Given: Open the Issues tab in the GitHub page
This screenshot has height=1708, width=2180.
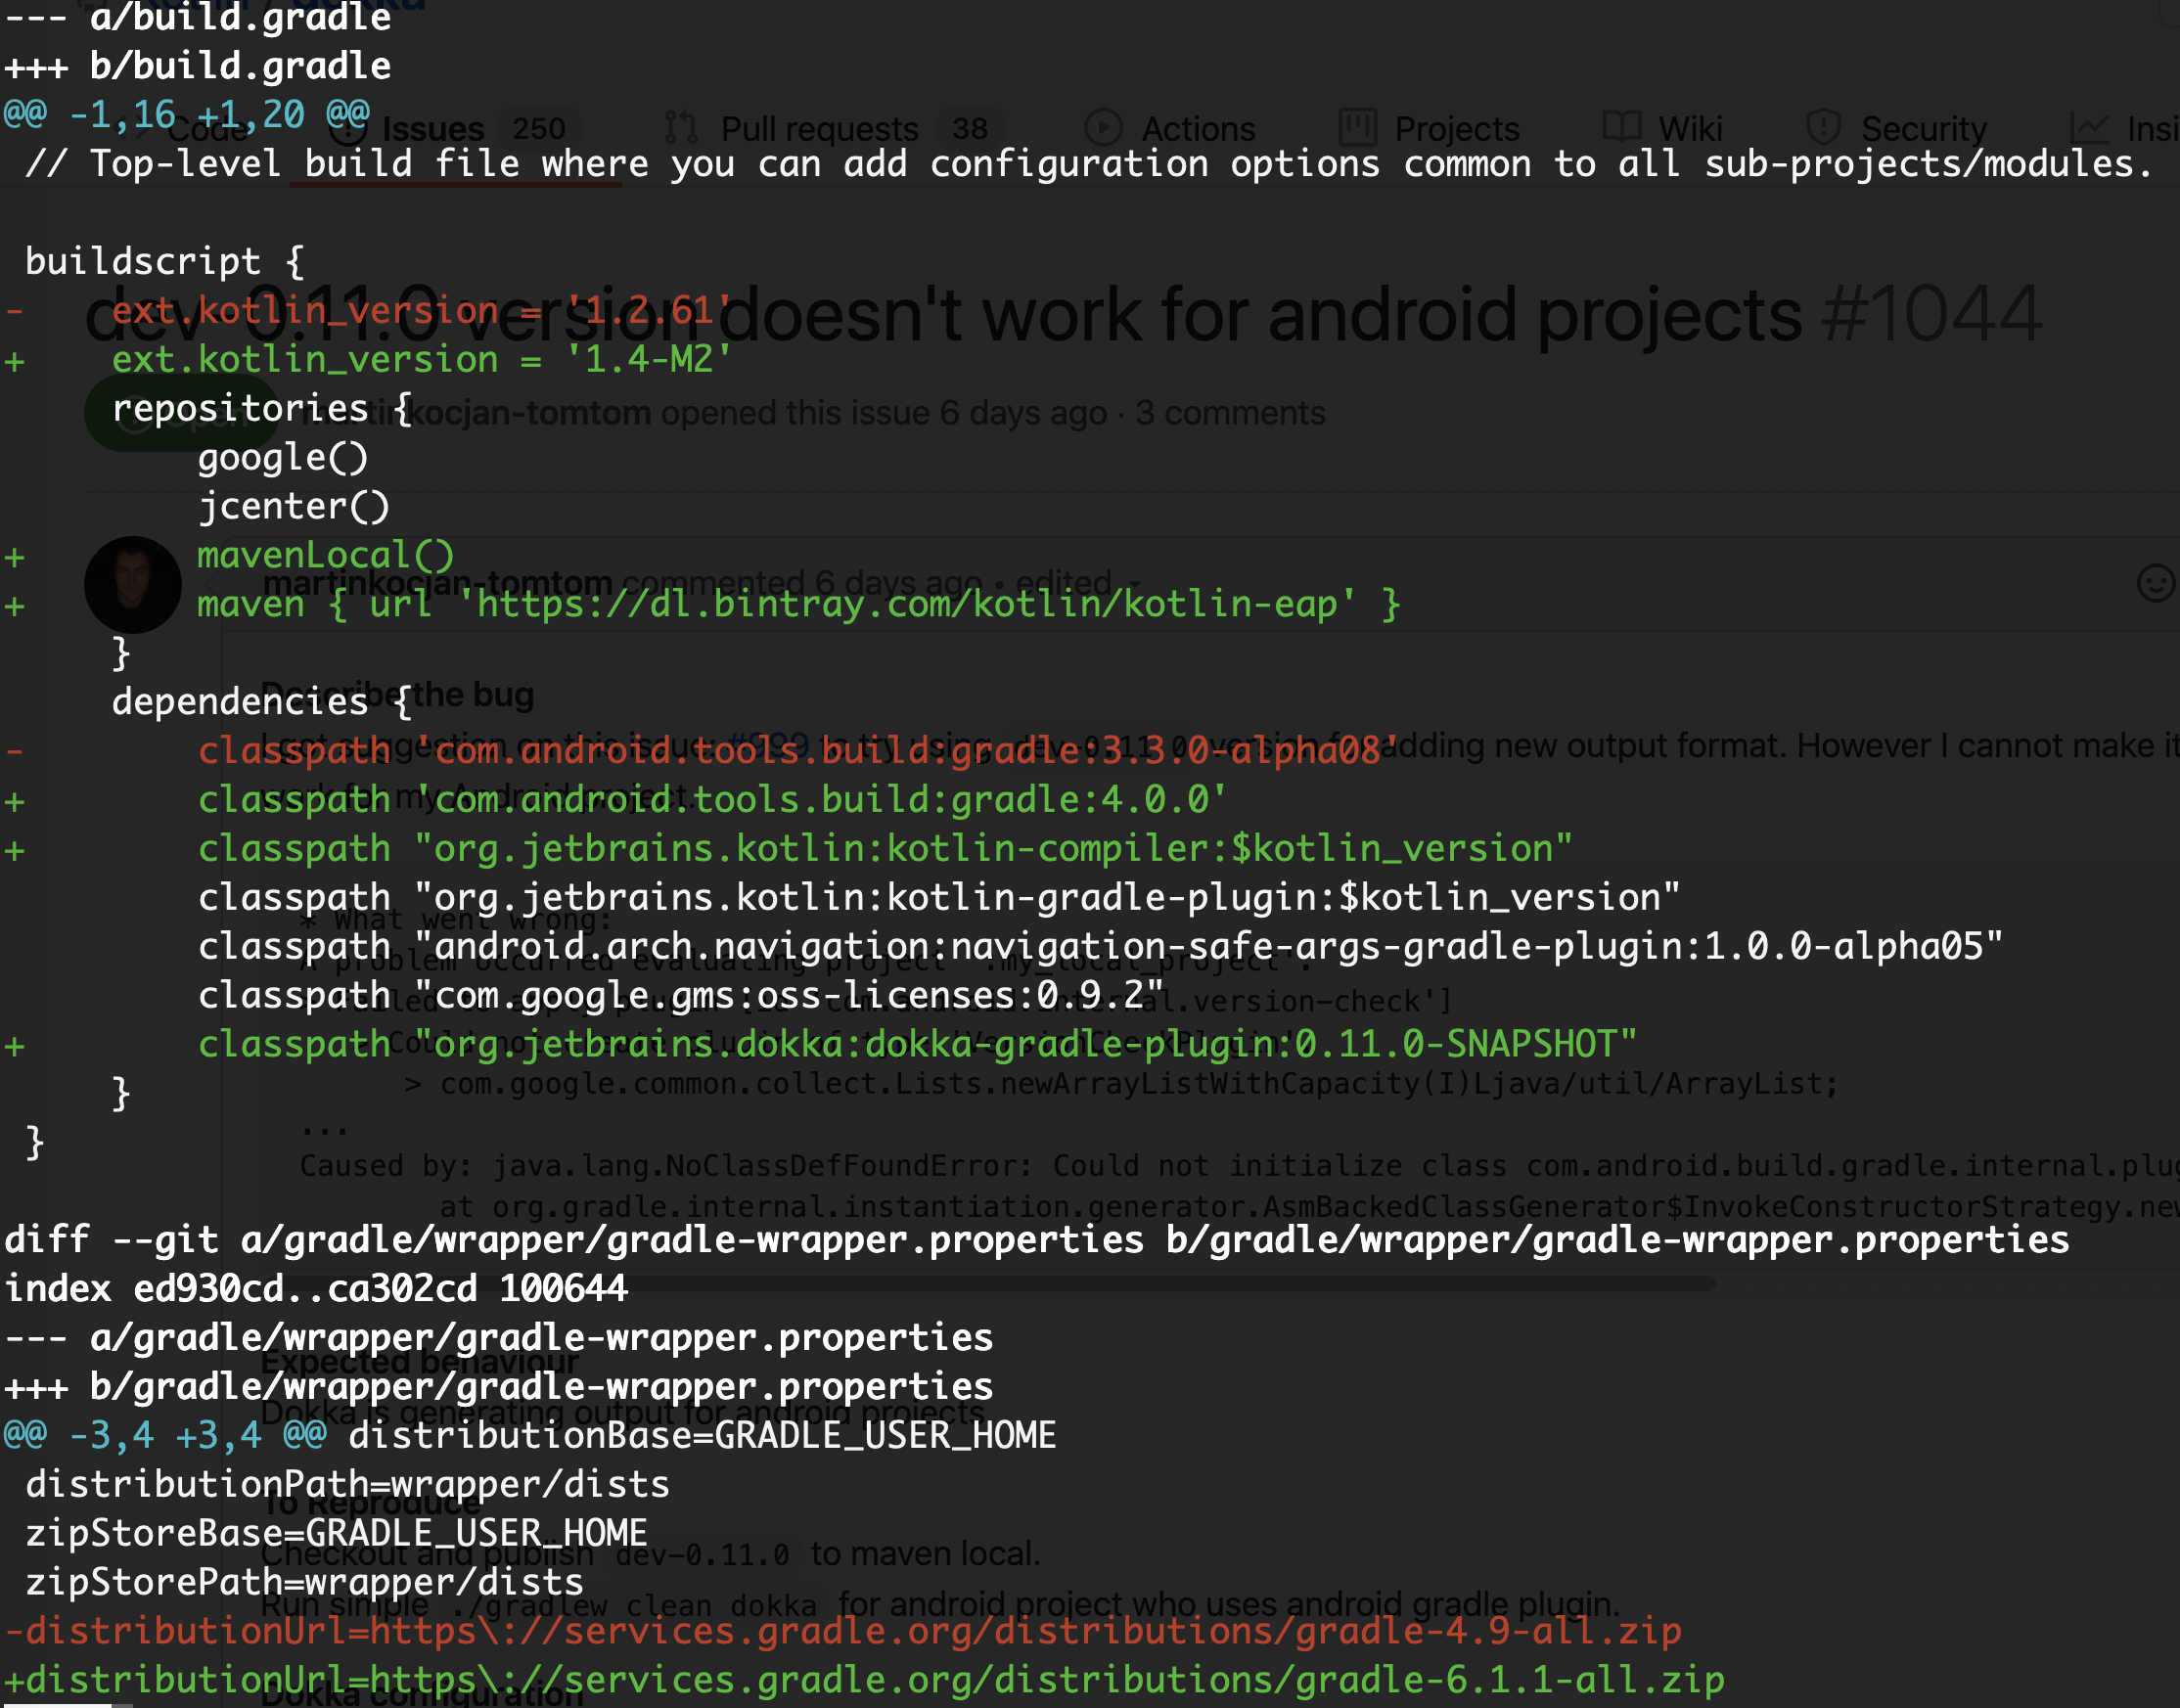Looking at the screenshot, I should pos(457,129).
